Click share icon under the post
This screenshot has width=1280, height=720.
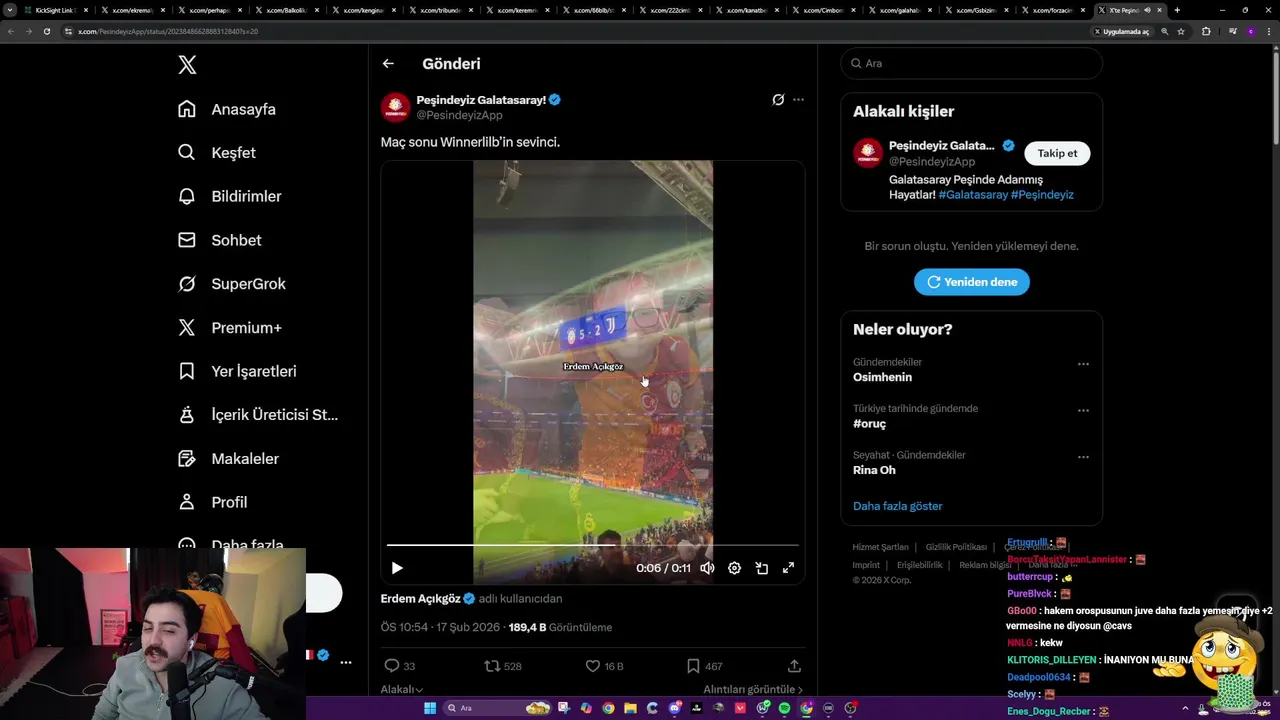click(794, 666)
